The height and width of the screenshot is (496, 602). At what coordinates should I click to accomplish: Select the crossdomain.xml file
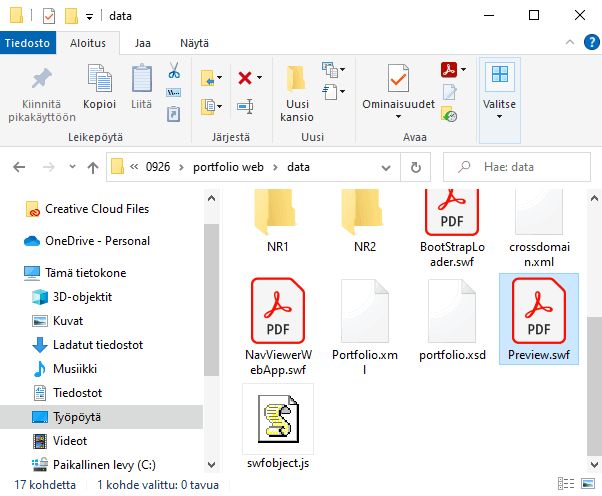(539, 228)
